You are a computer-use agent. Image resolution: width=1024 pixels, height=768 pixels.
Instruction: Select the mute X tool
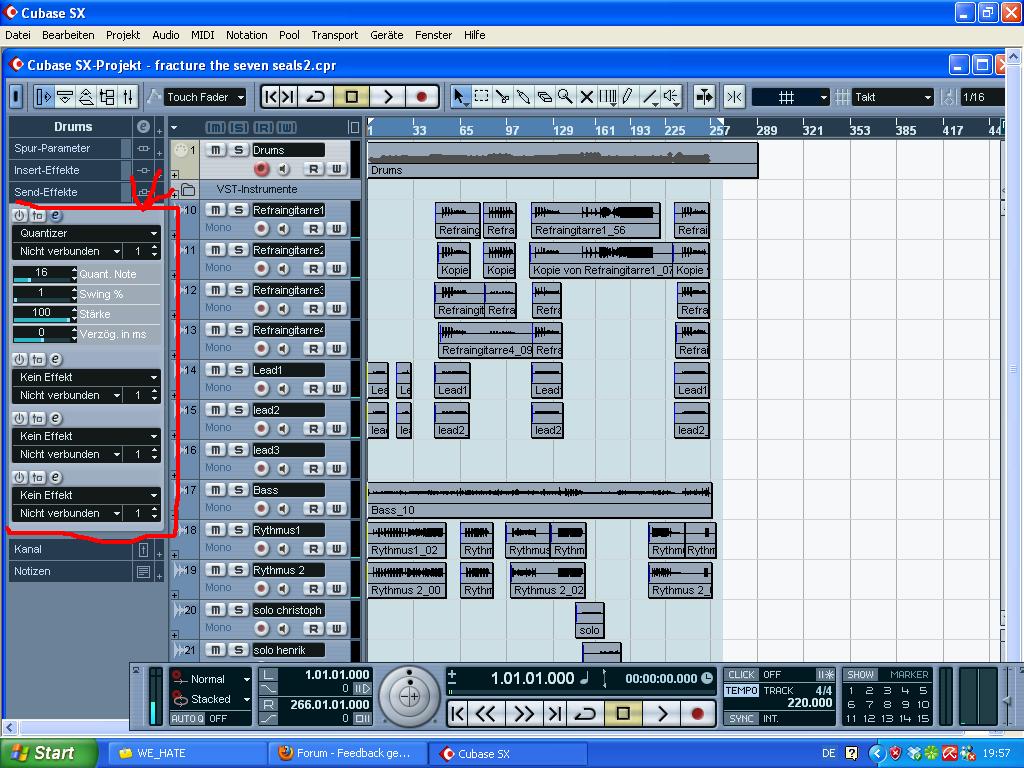tap(586, 97)
